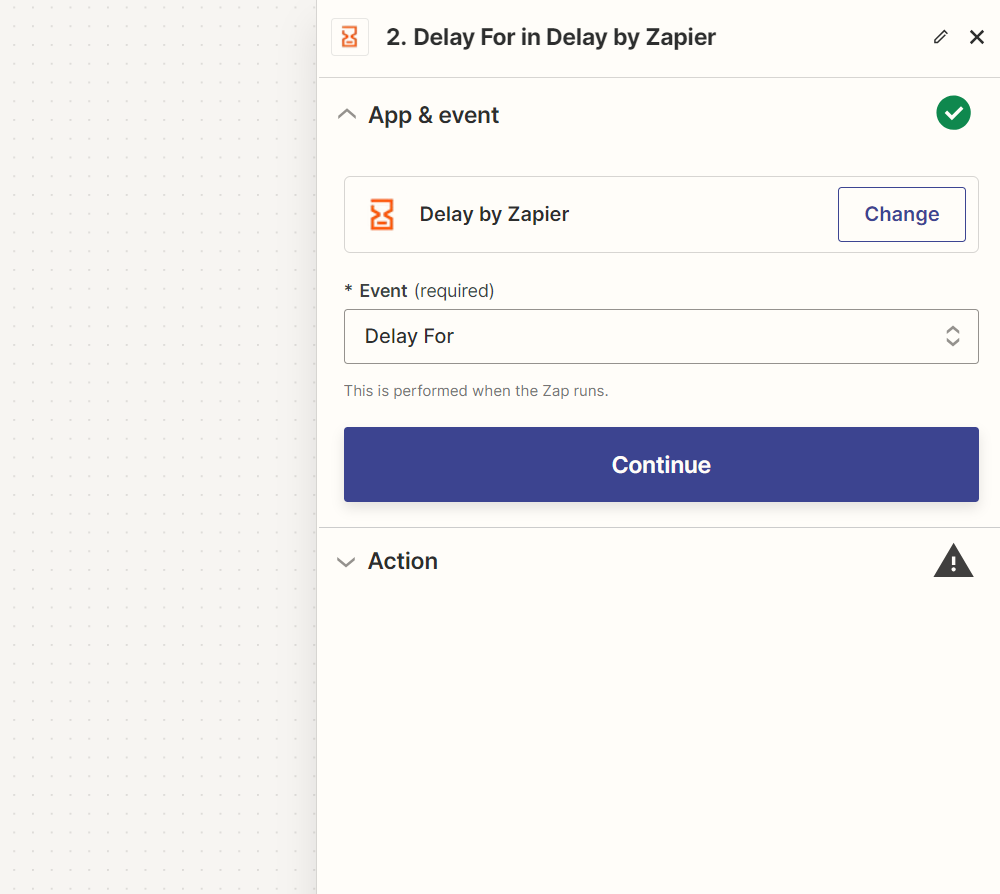Click the "Event (required)" field label
Viewport: 1000px width, 894px height.
coord(420,291)
